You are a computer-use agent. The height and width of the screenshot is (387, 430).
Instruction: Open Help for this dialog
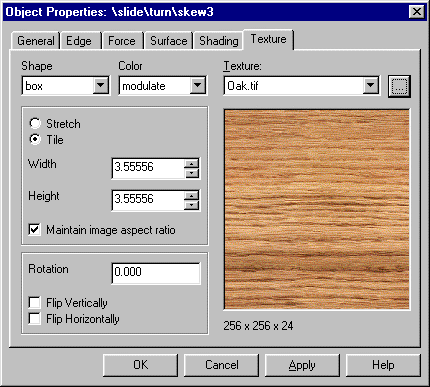[383, 365]
